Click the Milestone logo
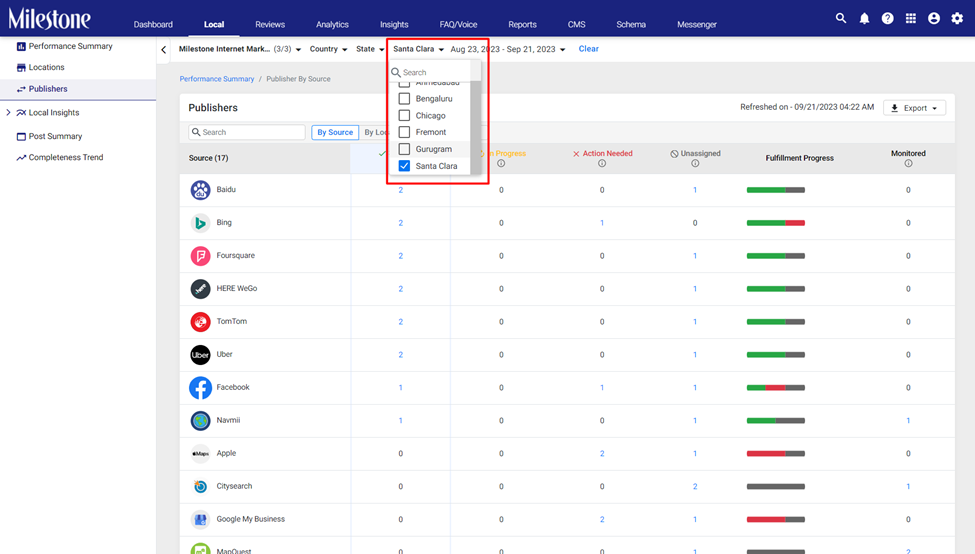 coord(49,19)
